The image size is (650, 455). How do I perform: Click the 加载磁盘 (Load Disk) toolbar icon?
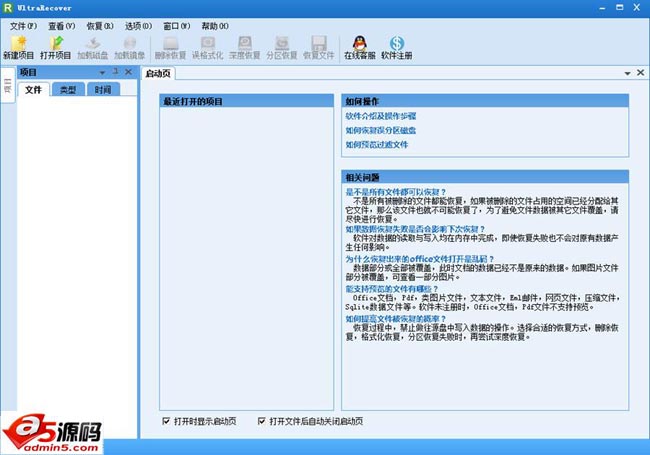[x=92, y=48]
